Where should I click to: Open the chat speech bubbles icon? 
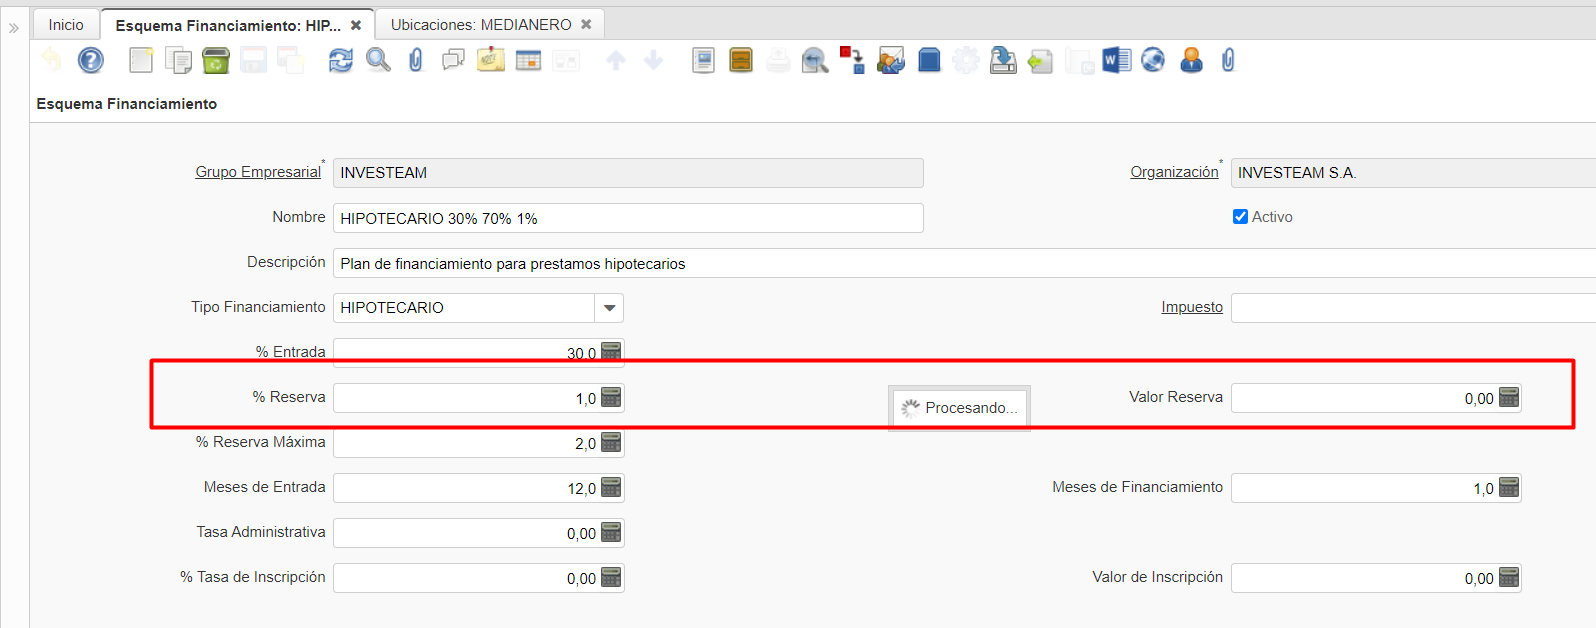[453, 61]
